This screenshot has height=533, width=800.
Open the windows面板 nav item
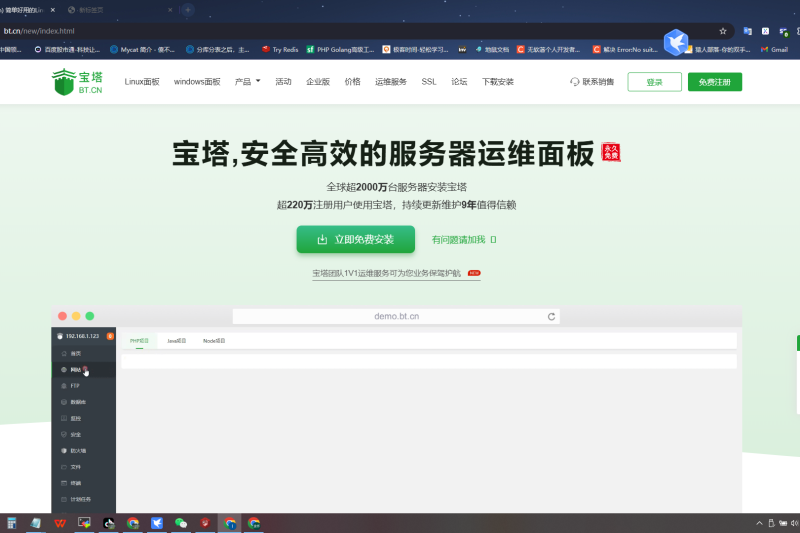pyautogui.click(x=197, y=82)
